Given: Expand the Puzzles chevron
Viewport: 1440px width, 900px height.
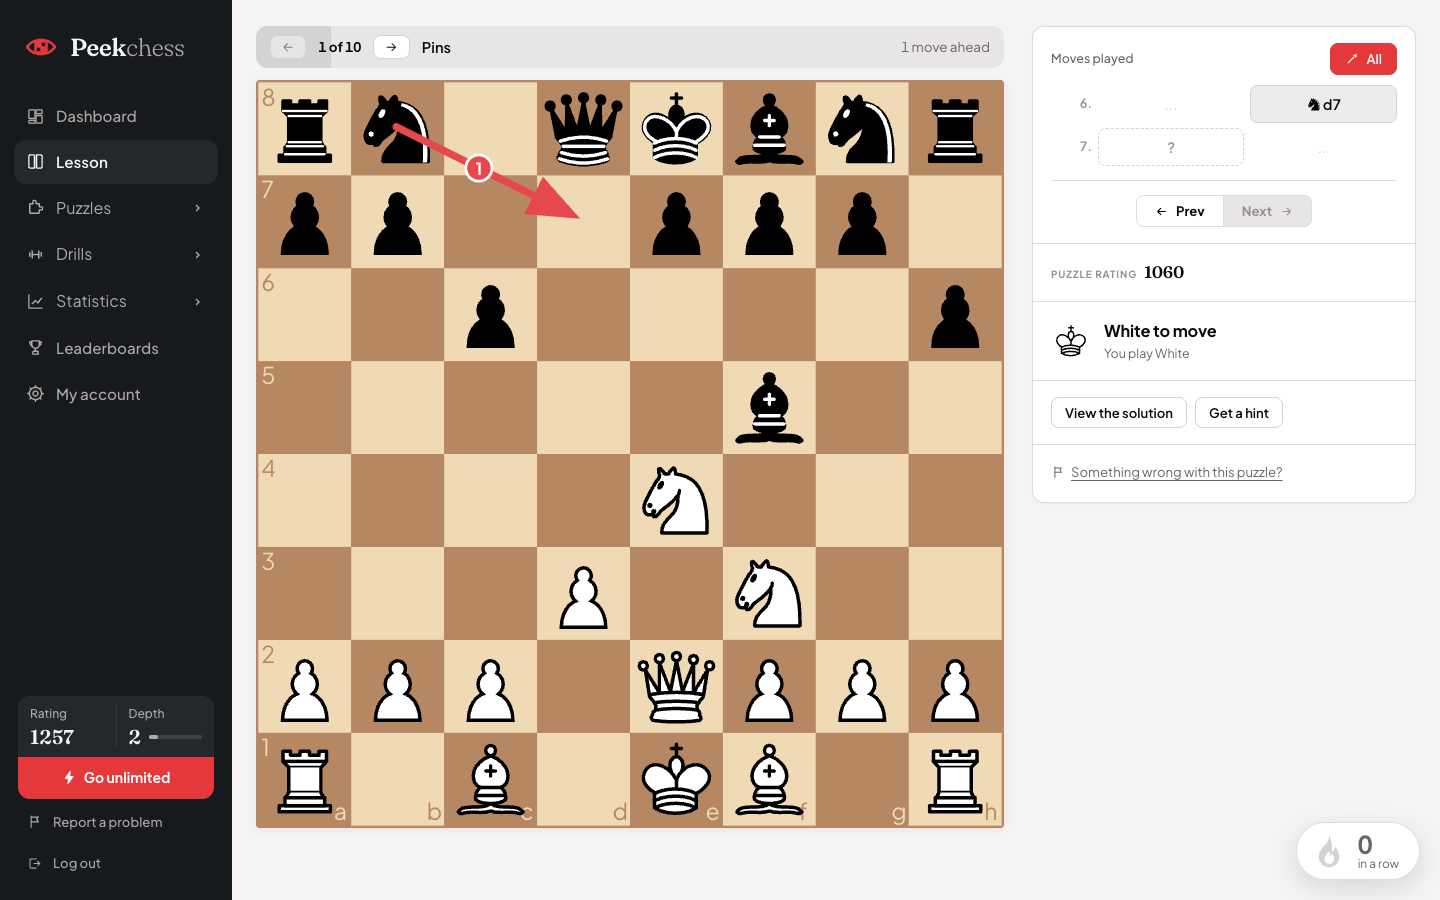Looking at the screenshot, I should pyautogui.click(x=198, y=208).
